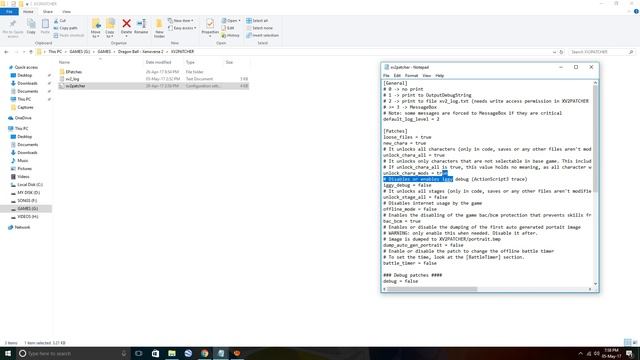Open the Windows Start menu
This screenshot has width=640, height=360.
(8, 353)
